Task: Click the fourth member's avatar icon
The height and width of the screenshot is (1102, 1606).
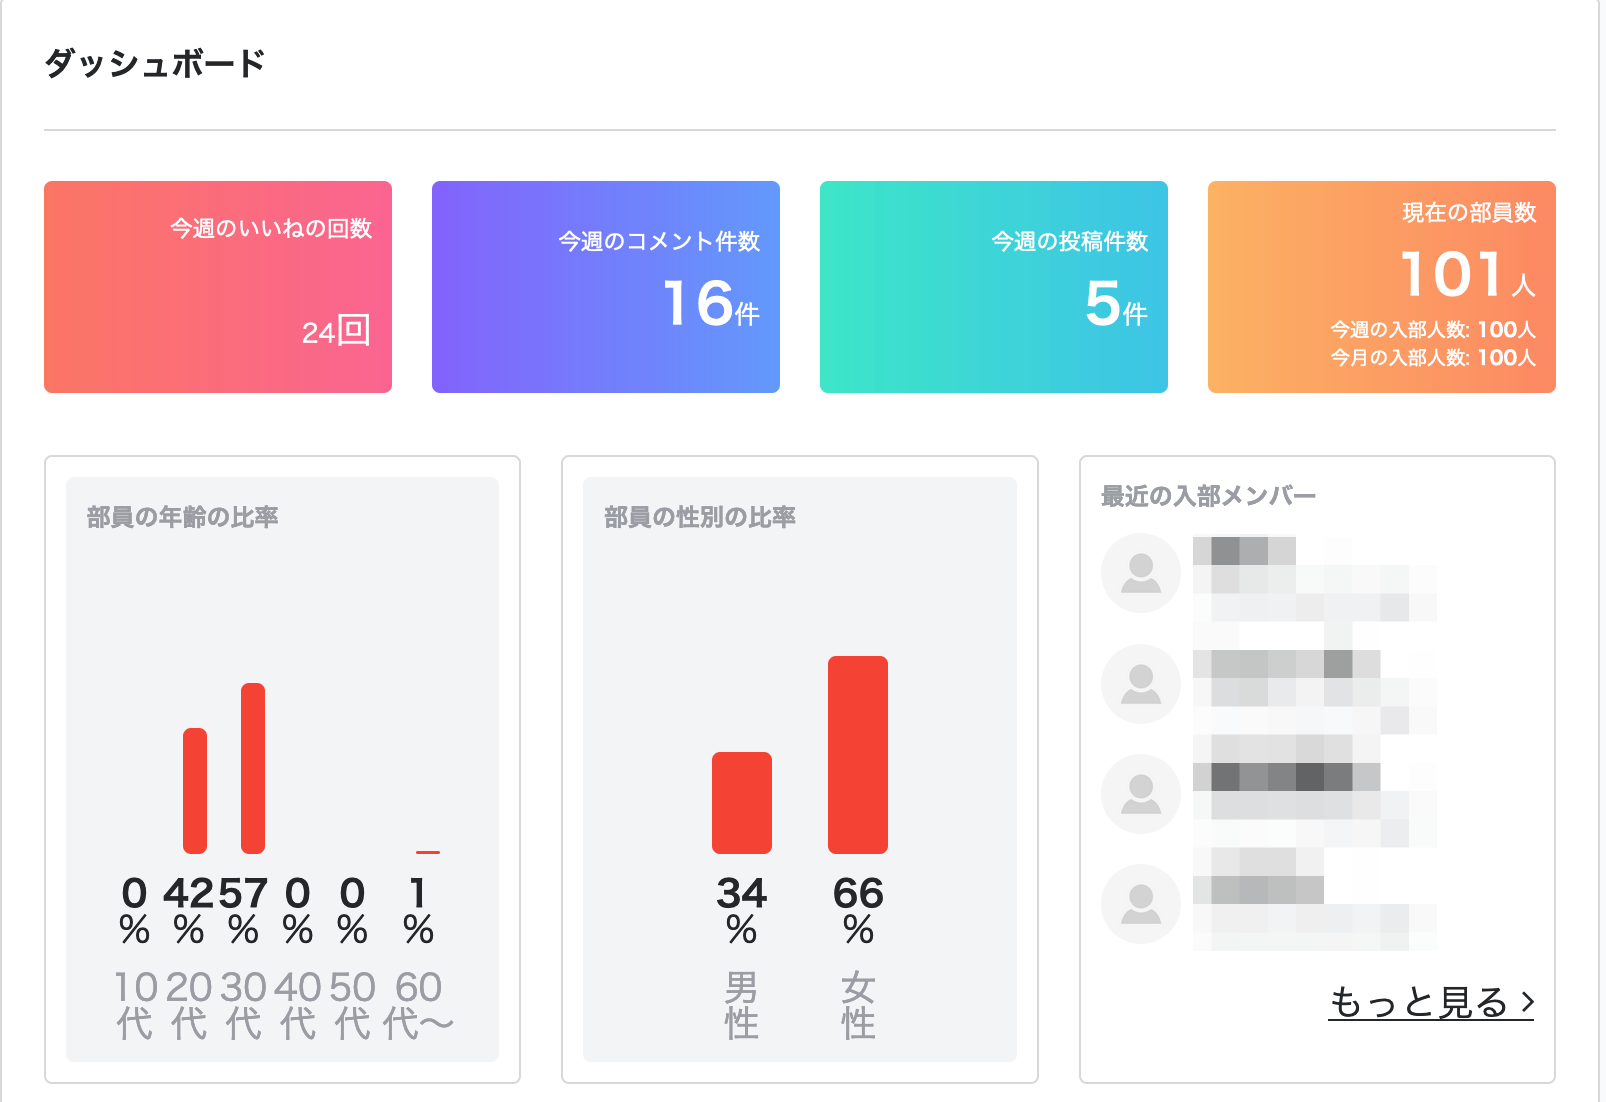Action: click(x=1140, y=903)
